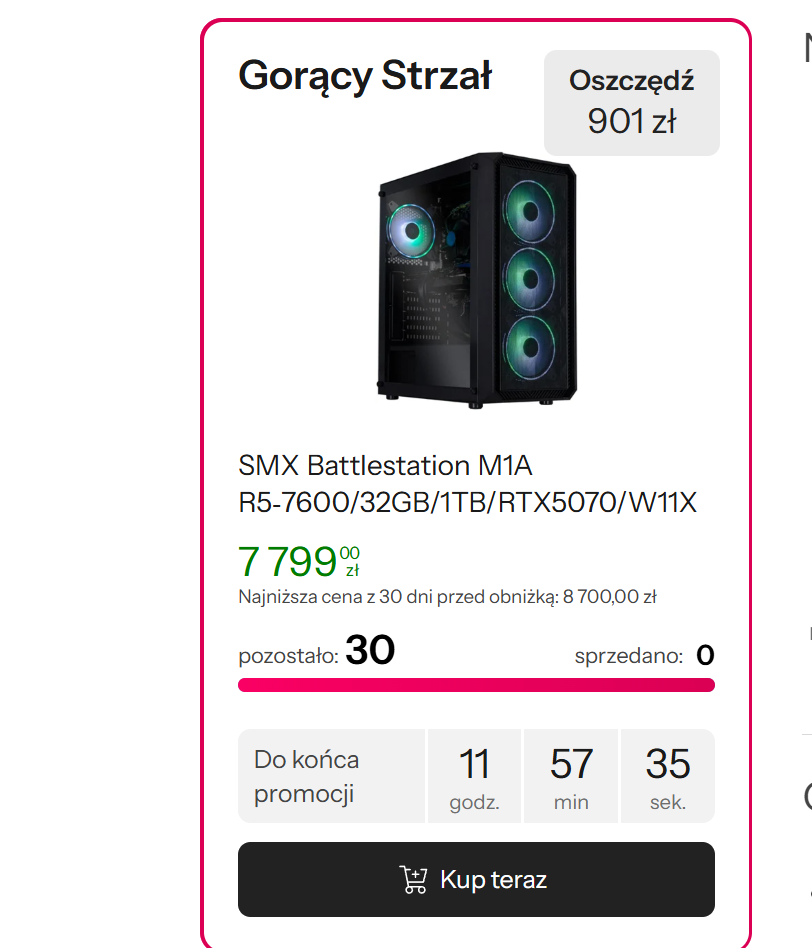Click the bottom front RGB fan in image
The image size is (812, 948).
[530, 347]
